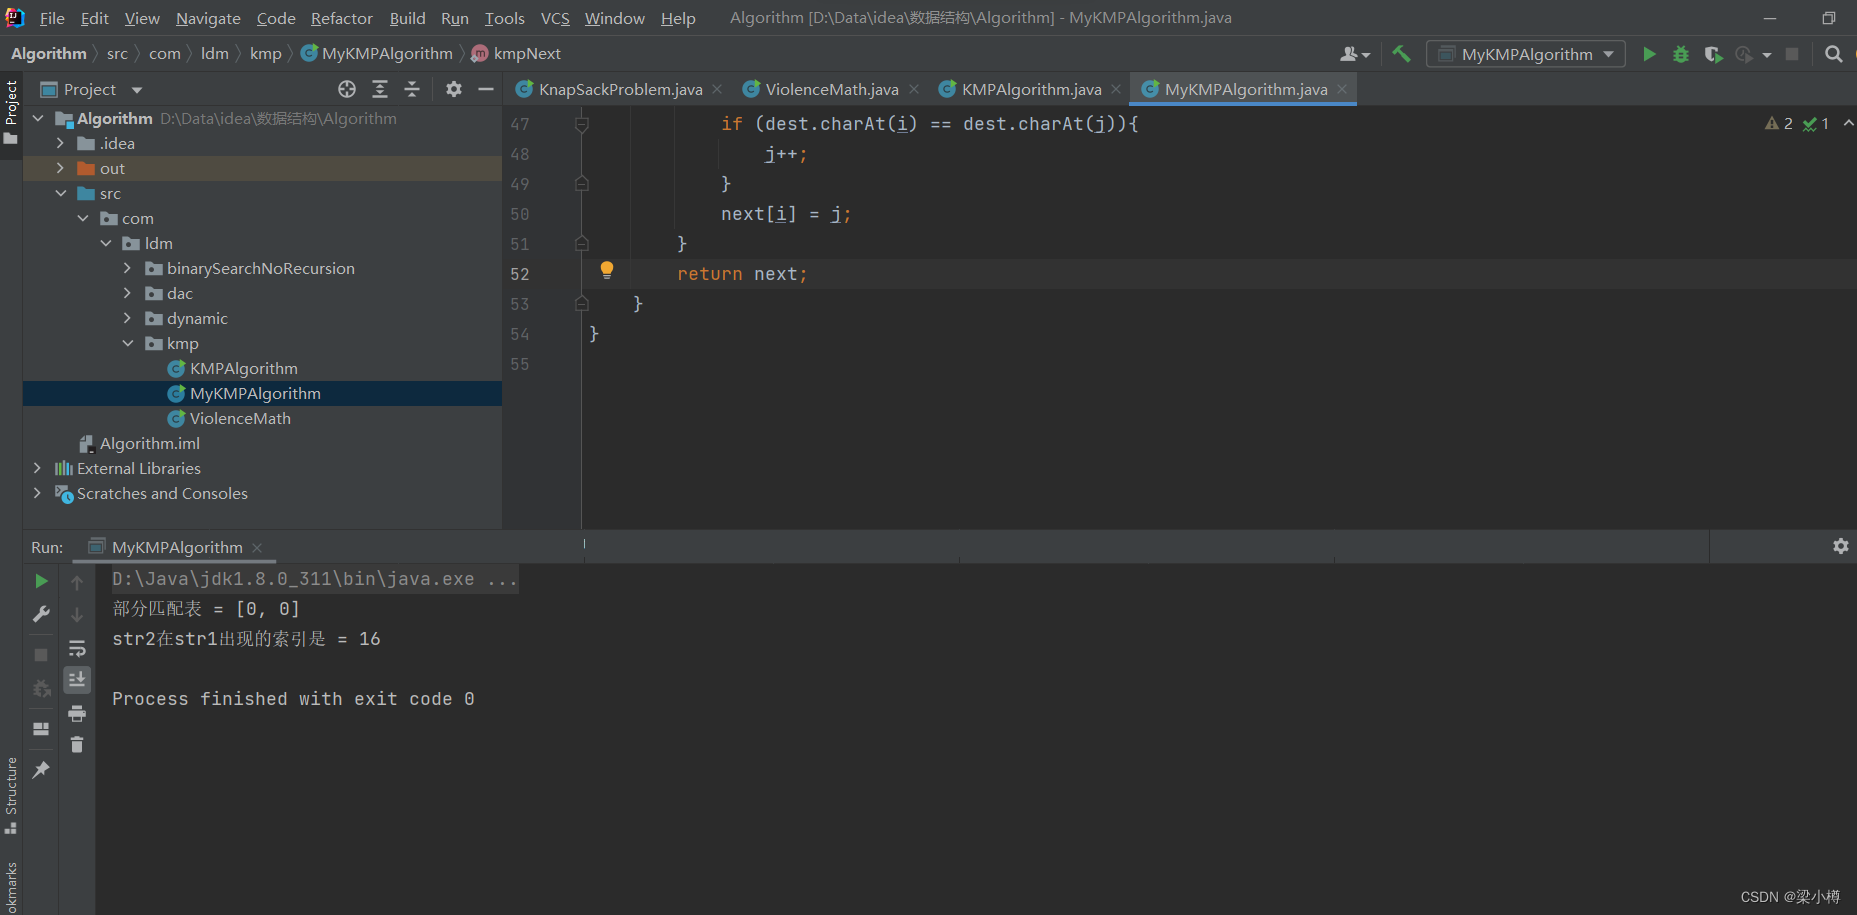Screen dimensions: 1857x915
Task: Click line number 52 in gutter
Action: (520, 274)
